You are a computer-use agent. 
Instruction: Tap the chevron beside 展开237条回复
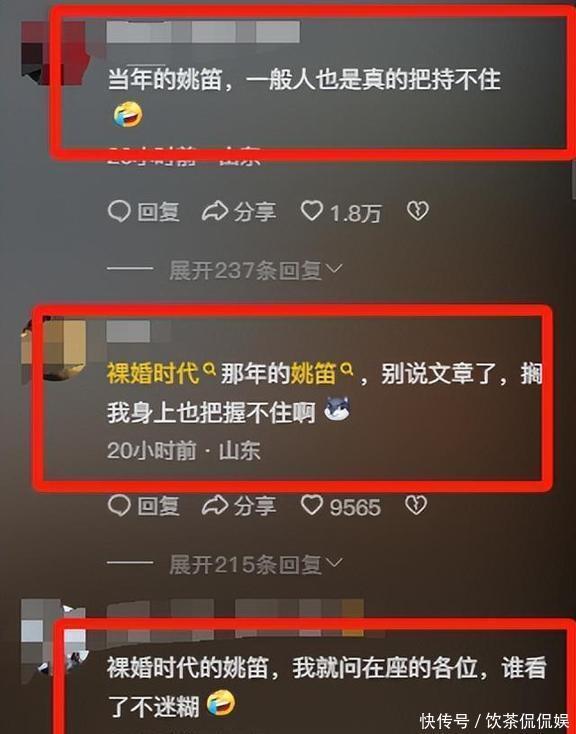pos(334,269)
